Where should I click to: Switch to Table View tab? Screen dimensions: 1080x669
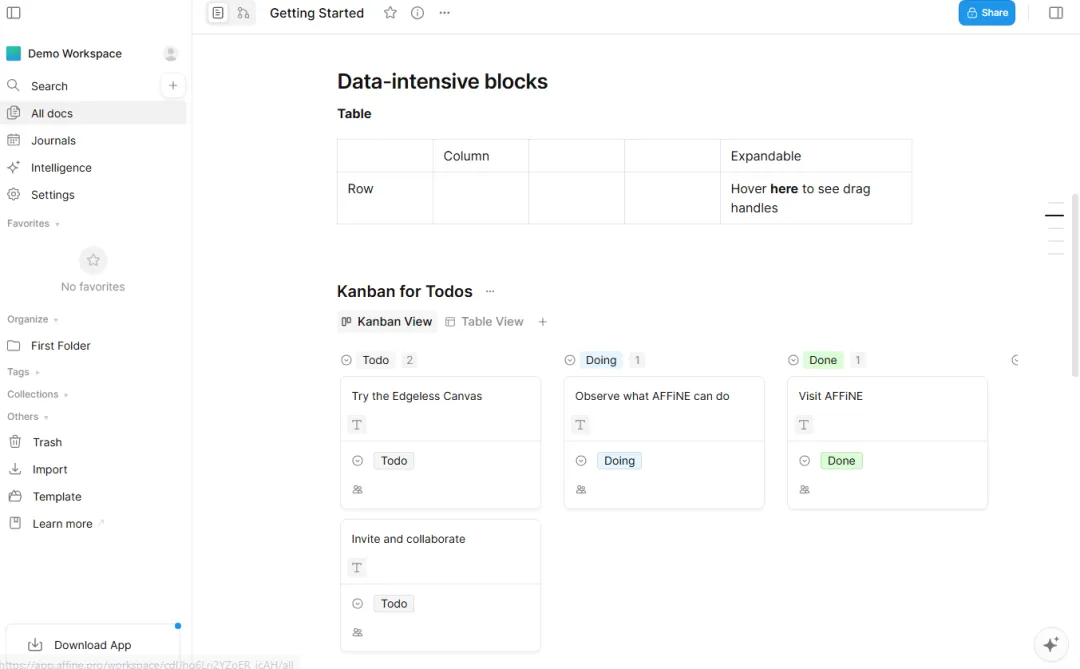coord(484,322)
